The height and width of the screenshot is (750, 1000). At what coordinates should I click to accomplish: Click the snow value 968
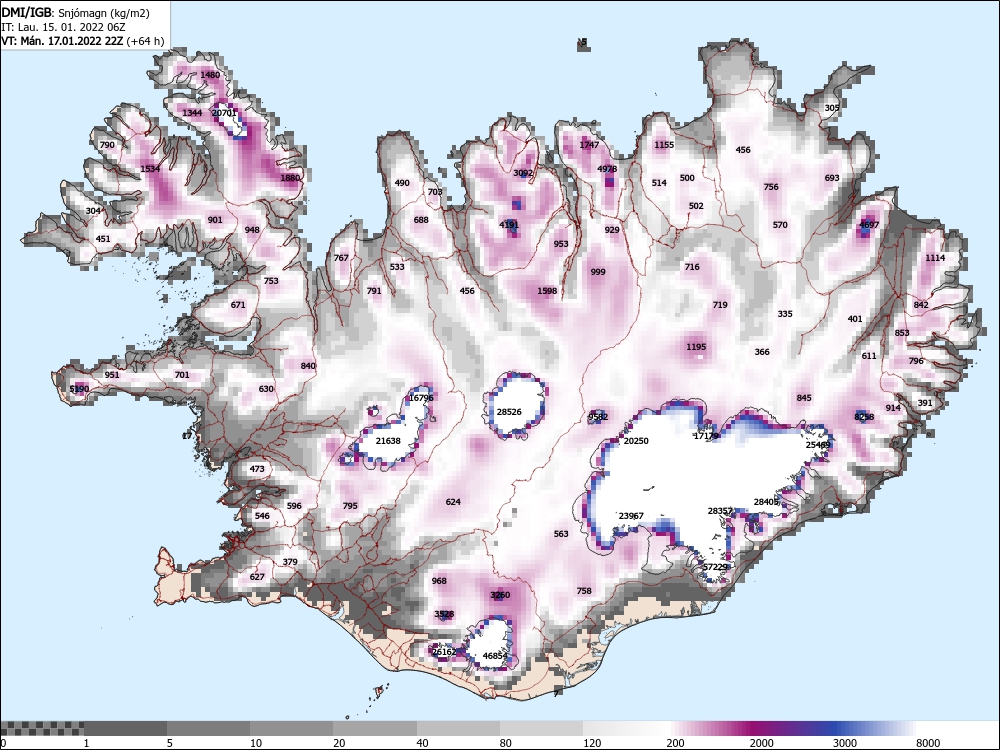(x=439, y=581)
